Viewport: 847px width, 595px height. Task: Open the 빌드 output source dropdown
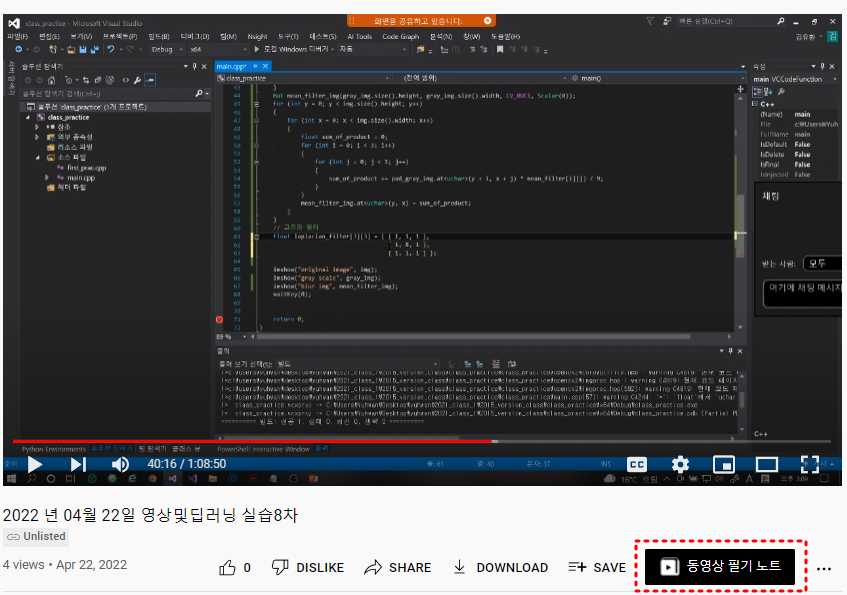pyautogui.click(x=358, y=364)
